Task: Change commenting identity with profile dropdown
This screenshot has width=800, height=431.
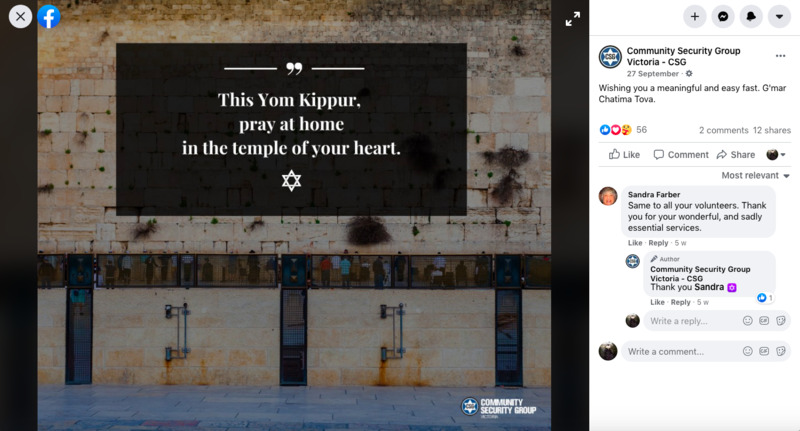Action: 776,155
